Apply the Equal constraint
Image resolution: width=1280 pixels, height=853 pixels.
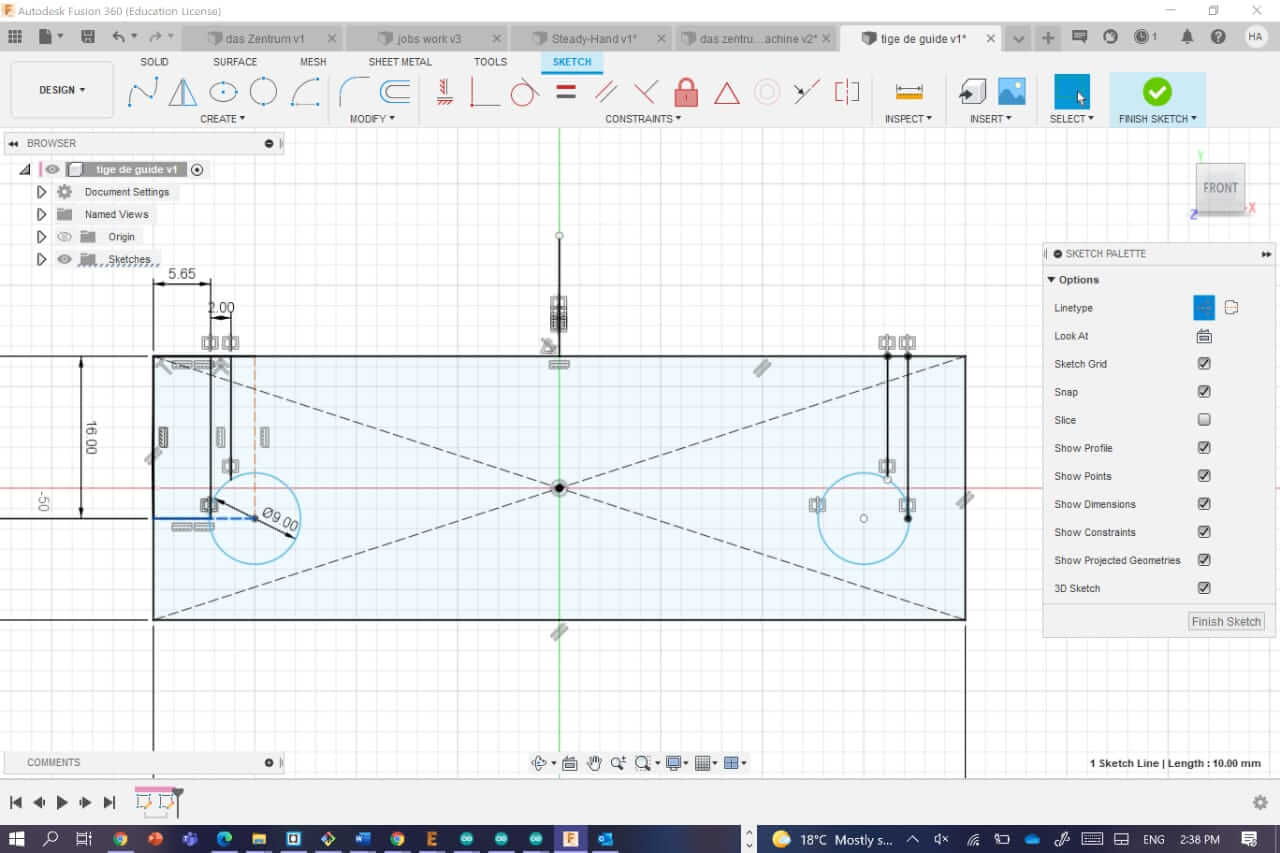(566, 92)
